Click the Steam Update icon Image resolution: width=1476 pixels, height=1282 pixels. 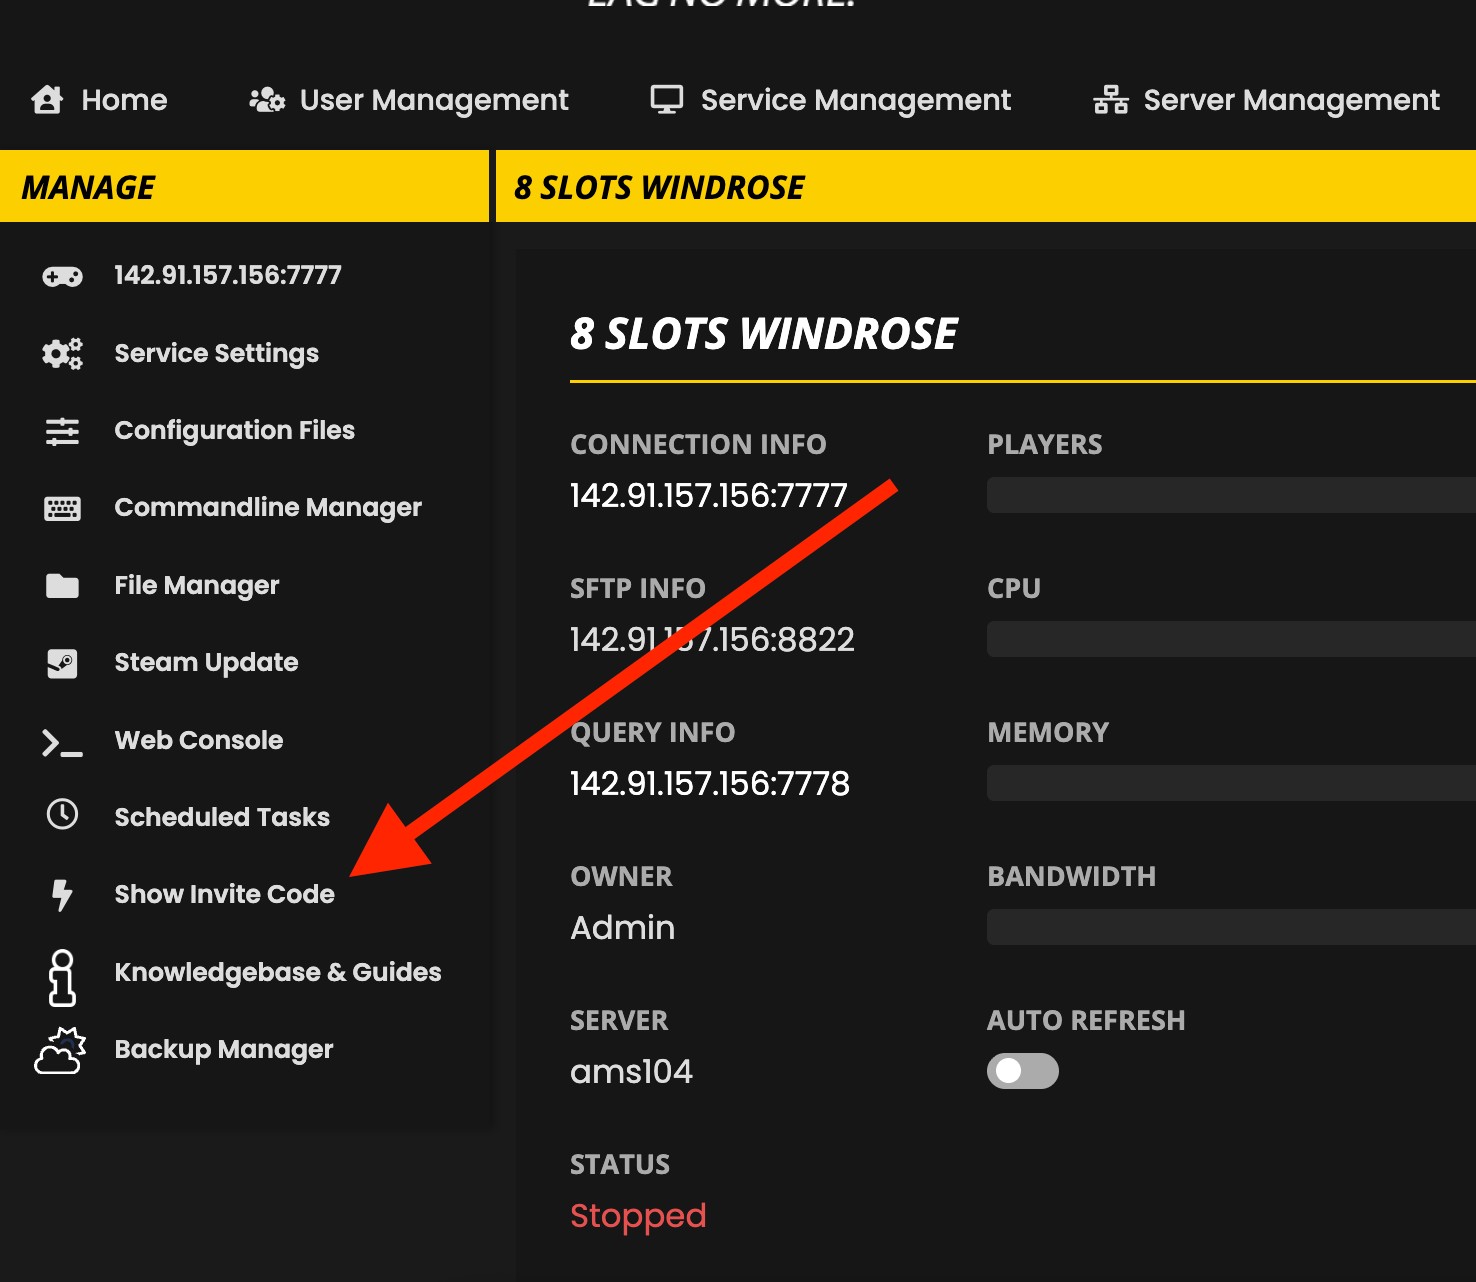(x=62, y=663)
